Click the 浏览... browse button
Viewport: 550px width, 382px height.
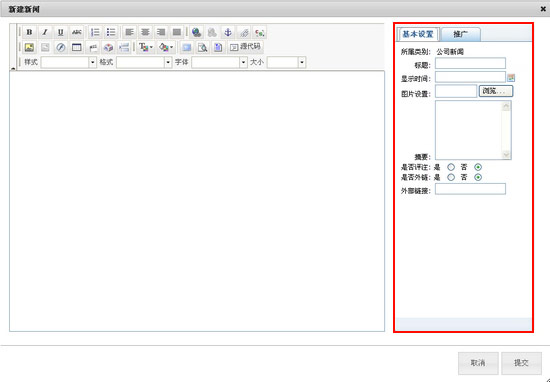click(496, 91)
